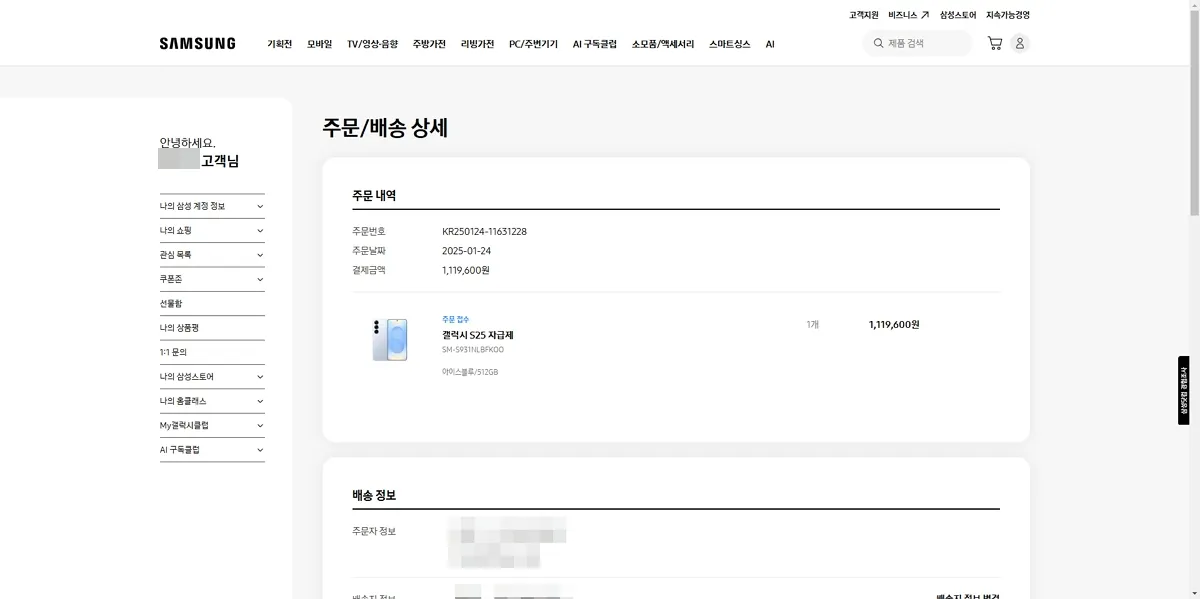Open the shopping cart icon
The height and width of the screenshot is (599, 1200).
994,43
